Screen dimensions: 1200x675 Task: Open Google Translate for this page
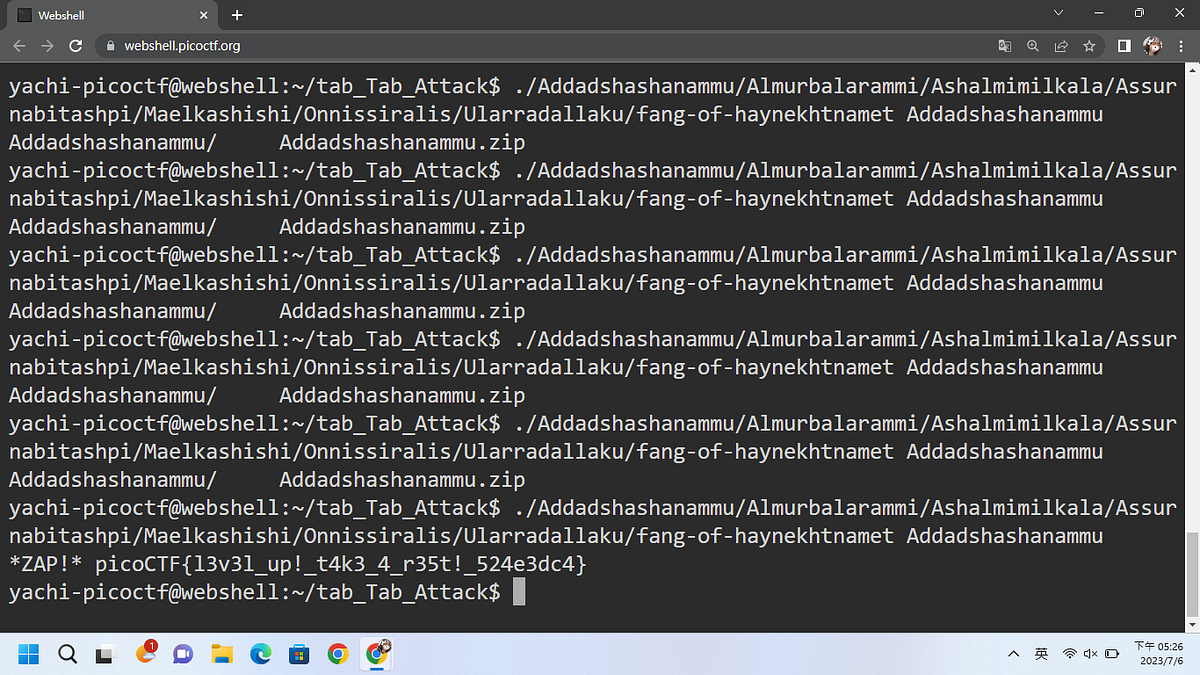(x=1004, y=45)
